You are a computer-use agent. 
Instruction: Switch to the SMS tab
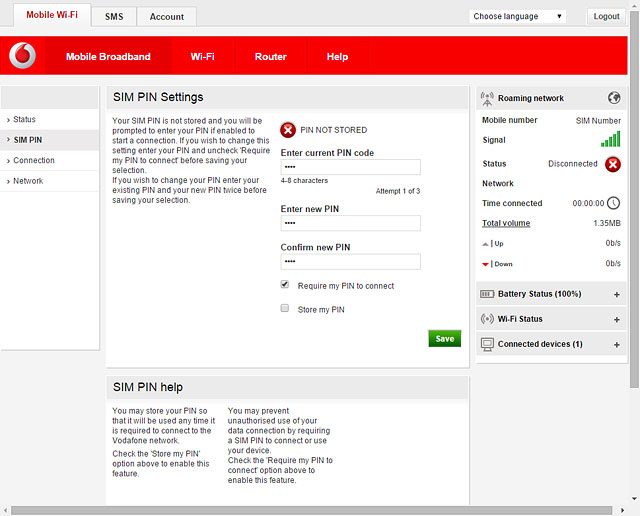tap(114, 17)
